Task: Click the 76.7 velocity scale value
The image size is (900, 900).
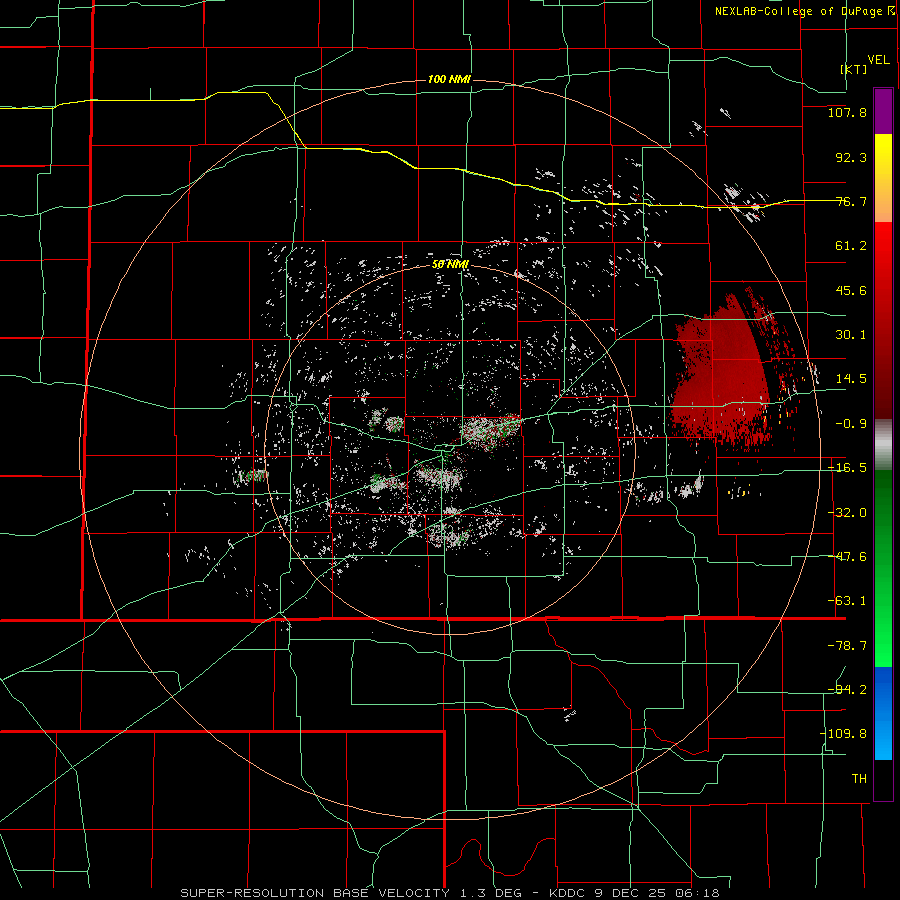Action: click(851, 201)
